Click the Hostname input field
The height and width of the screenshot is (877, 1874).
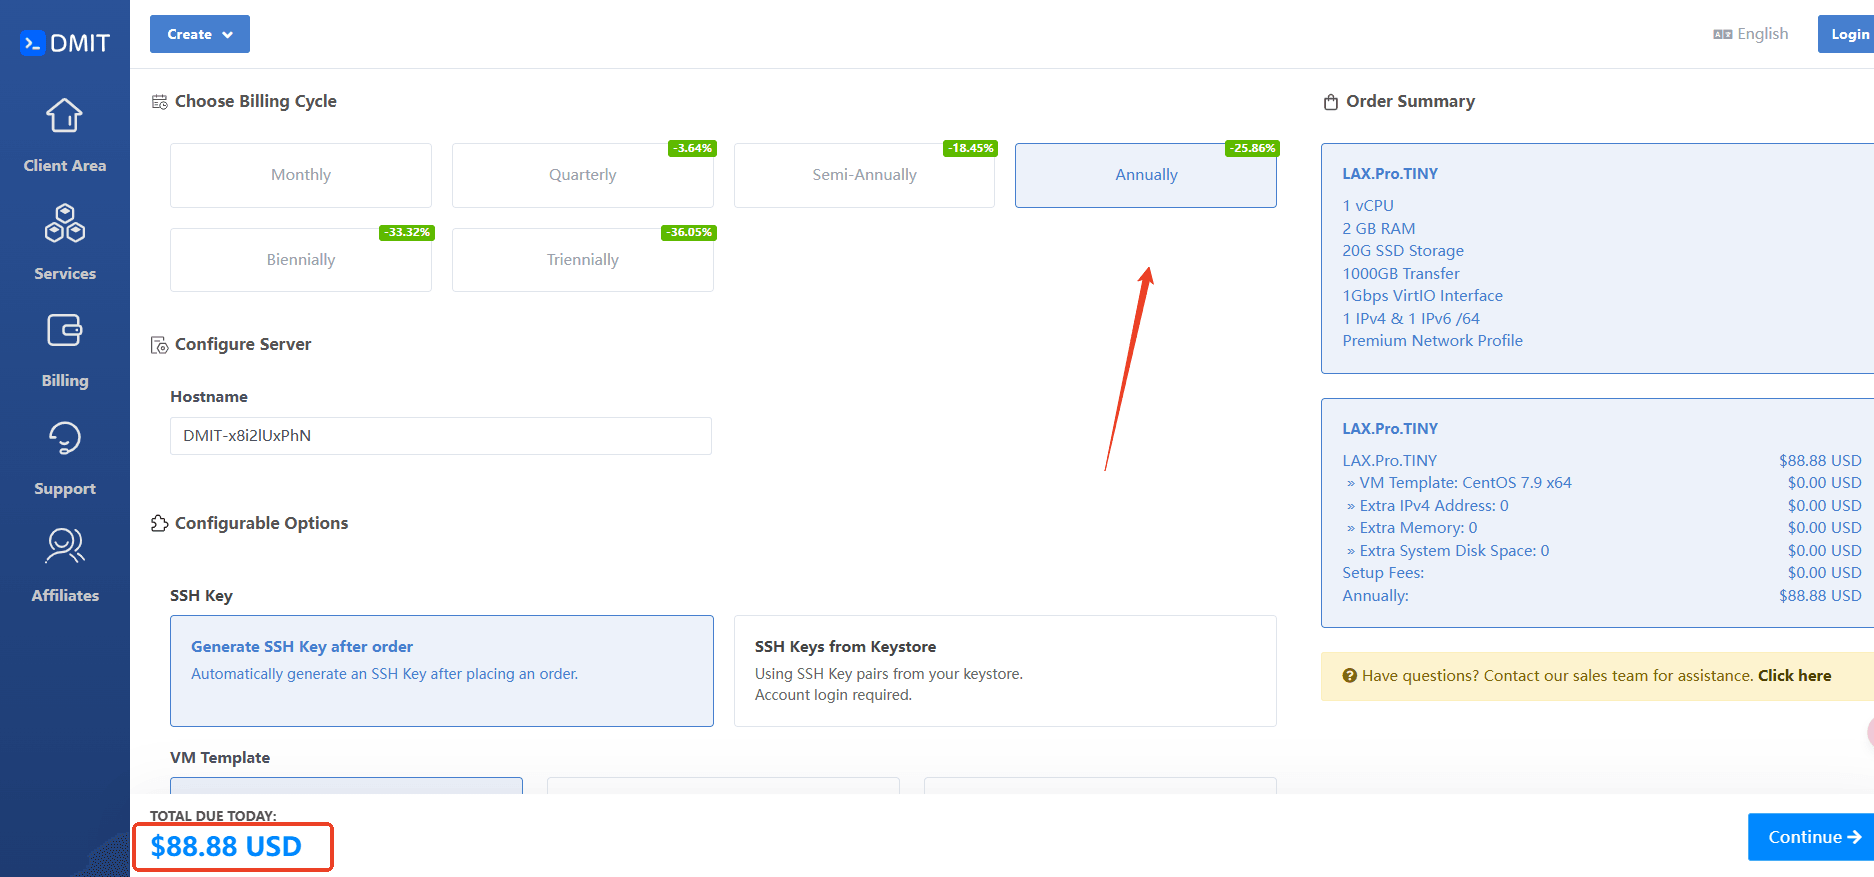441,436
